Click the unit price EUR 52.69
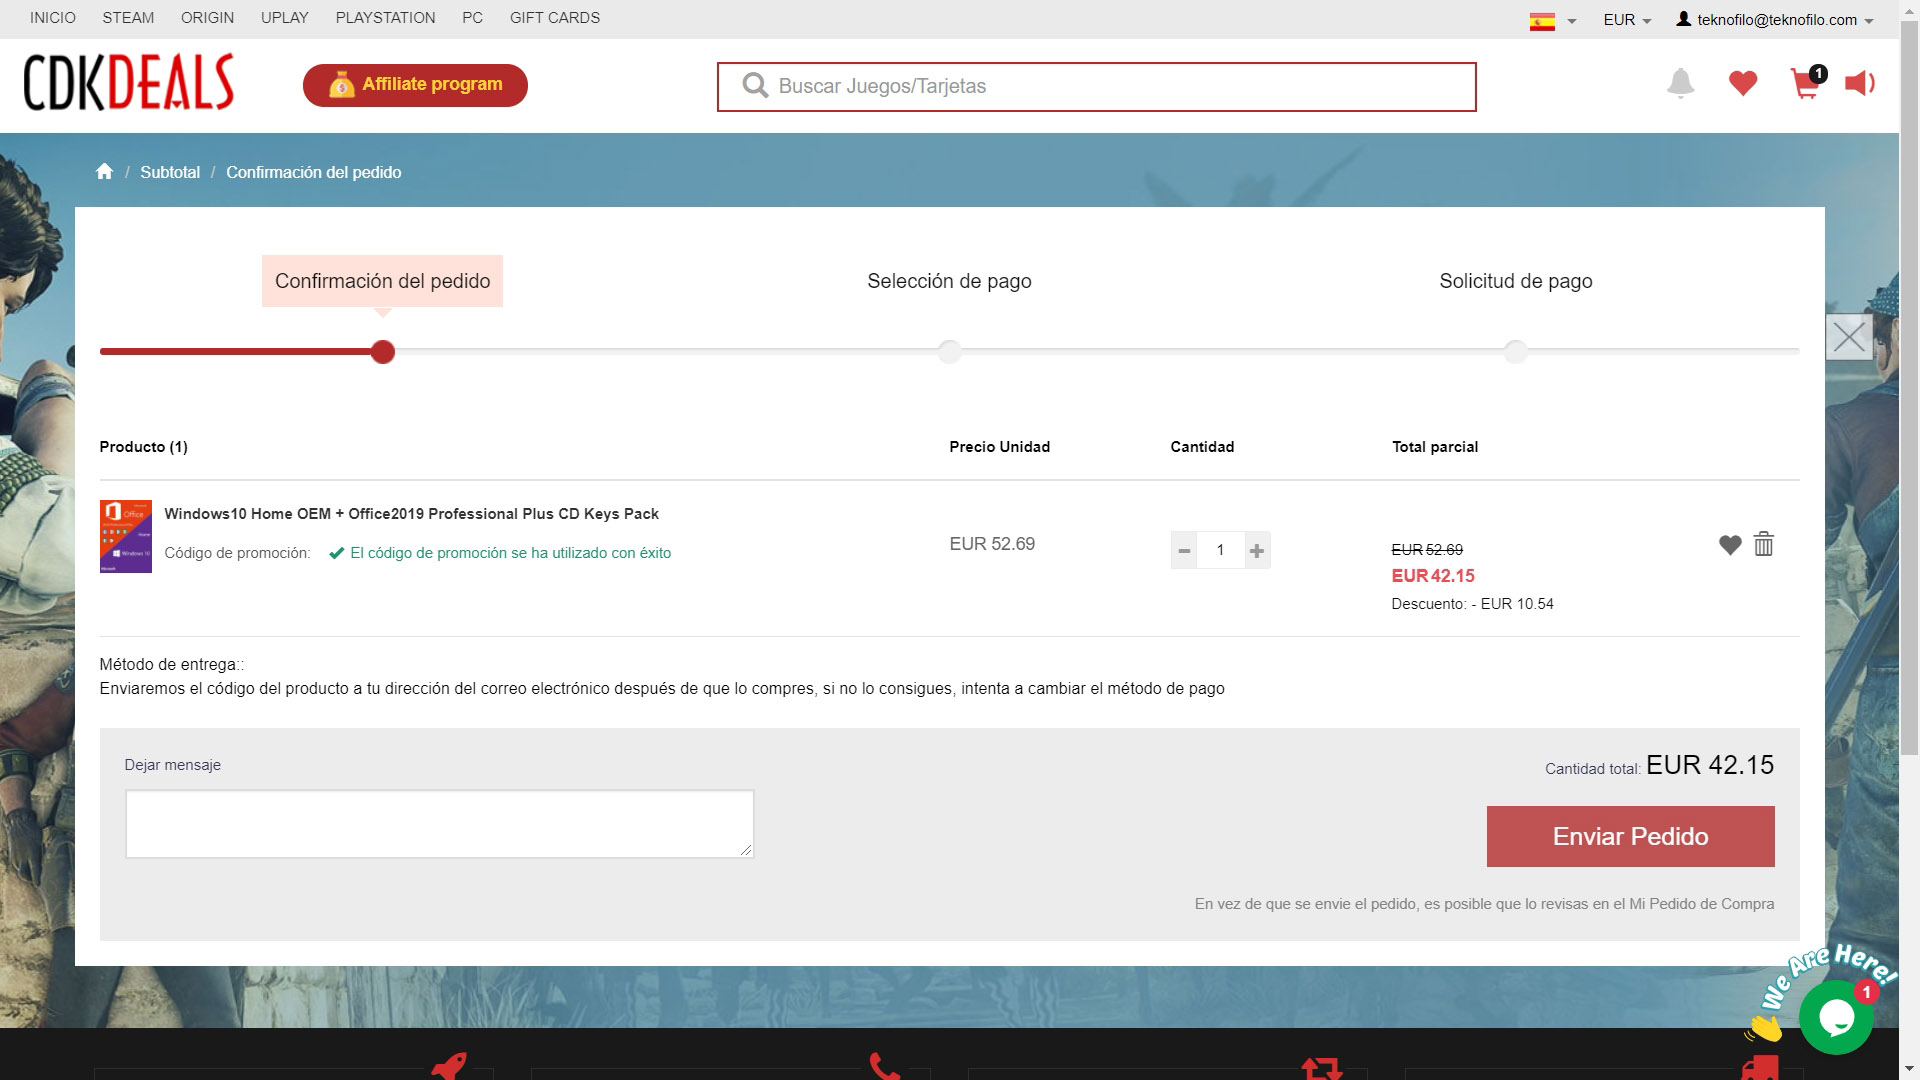The width and height of the screenshot is (1920, 1080). pos(992,544)
